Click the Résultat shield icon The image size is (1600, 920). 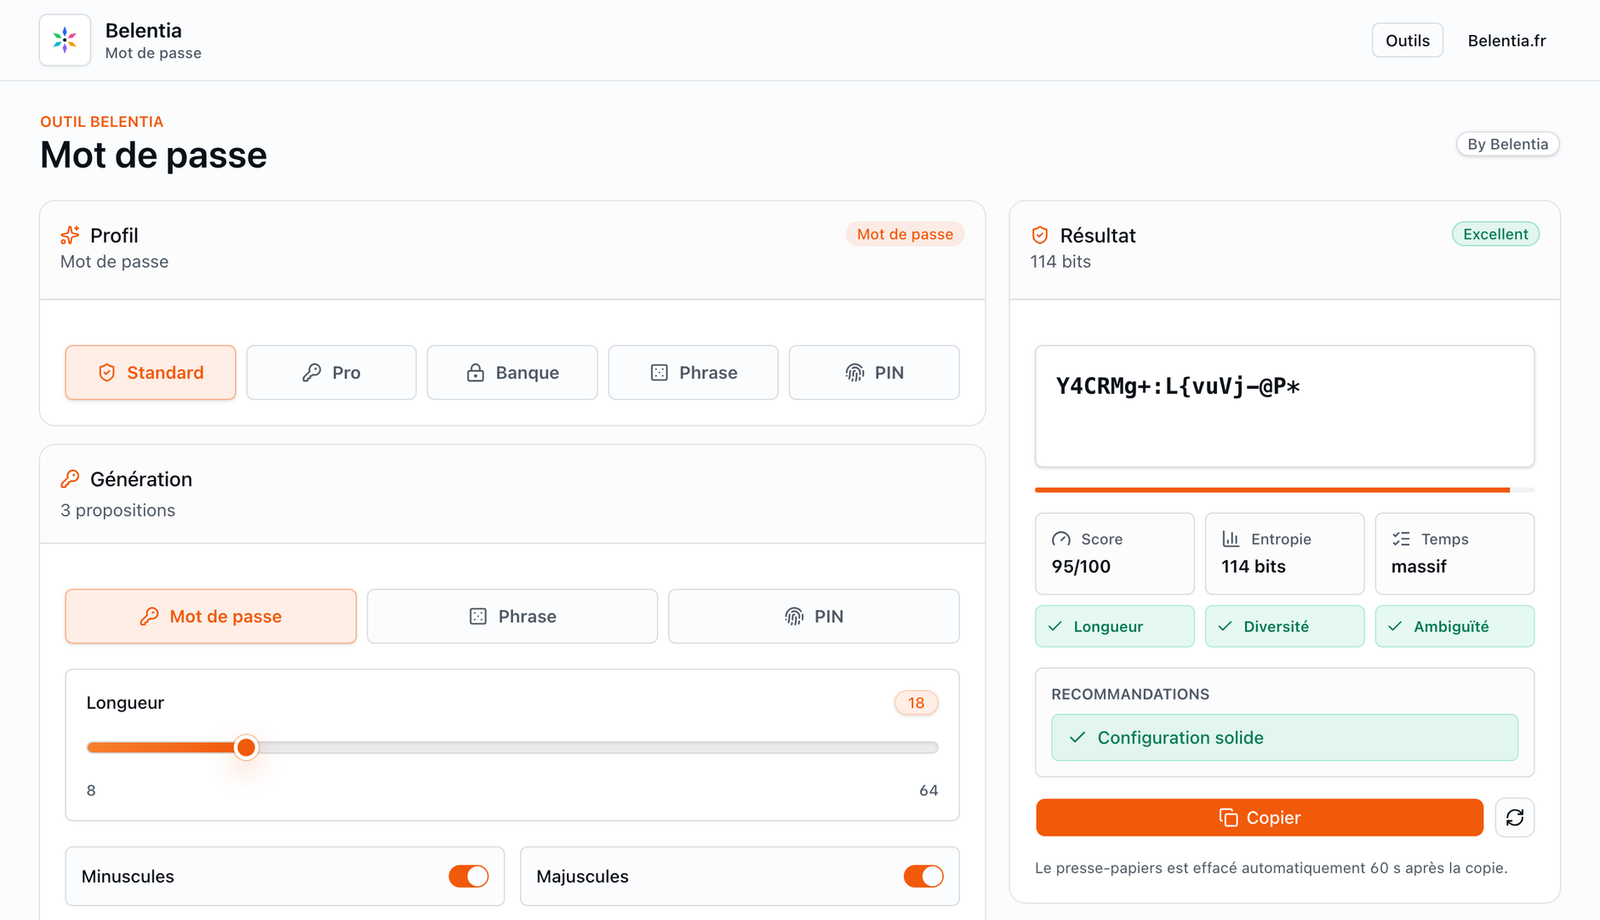pos(1040,235)
